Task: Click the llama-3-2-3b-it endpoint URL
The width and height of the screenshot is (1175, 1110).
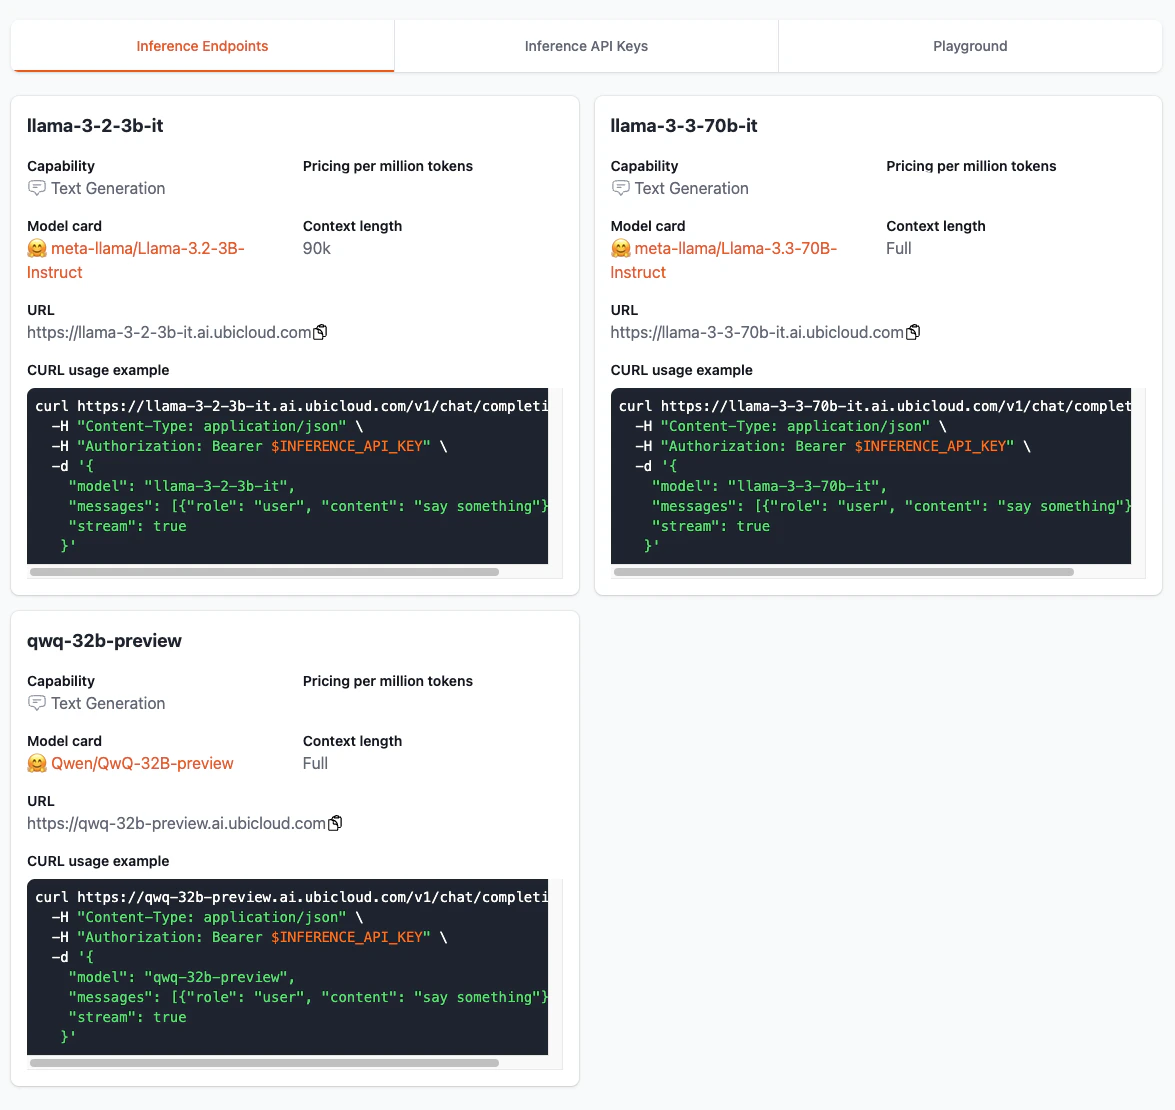Action: click(170, 332)
